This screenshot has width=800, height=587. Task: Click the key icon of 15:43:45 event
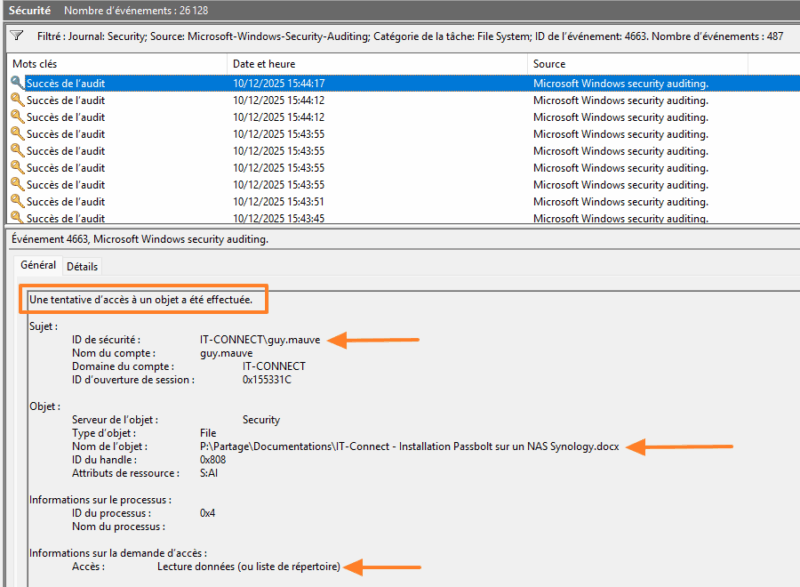point(17,217)
